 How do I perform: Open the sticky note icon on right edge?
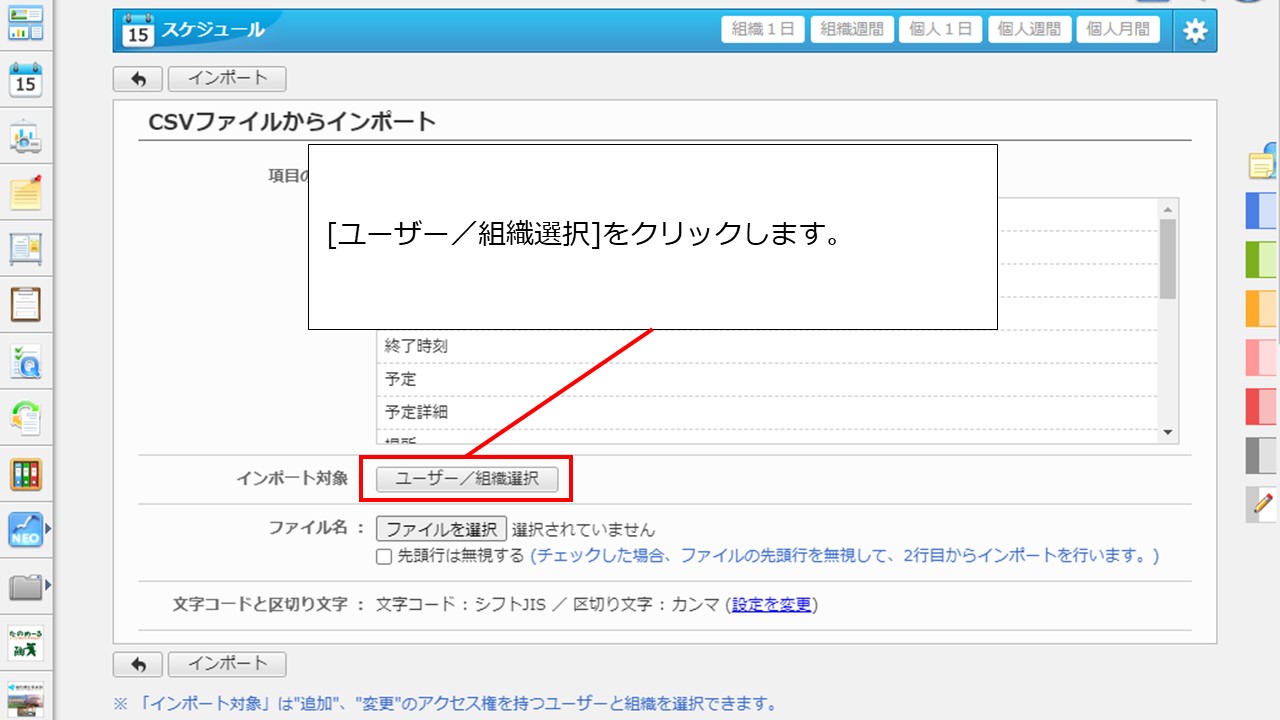[x=1261, y=164]
